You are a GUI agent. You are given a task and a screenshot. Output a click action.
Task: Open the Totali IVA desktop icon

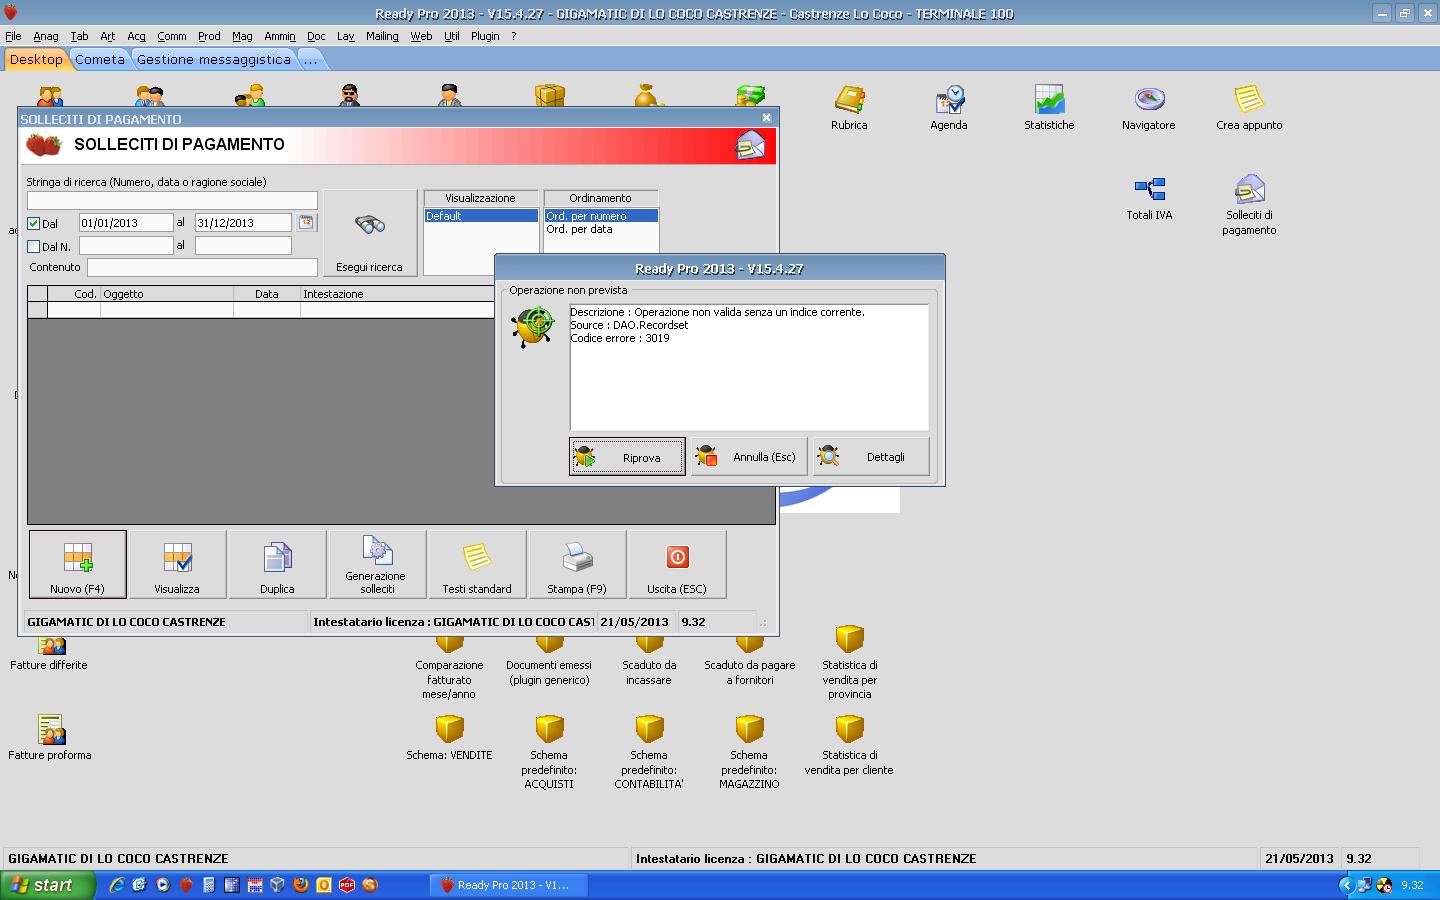[x=1149, y=198]
